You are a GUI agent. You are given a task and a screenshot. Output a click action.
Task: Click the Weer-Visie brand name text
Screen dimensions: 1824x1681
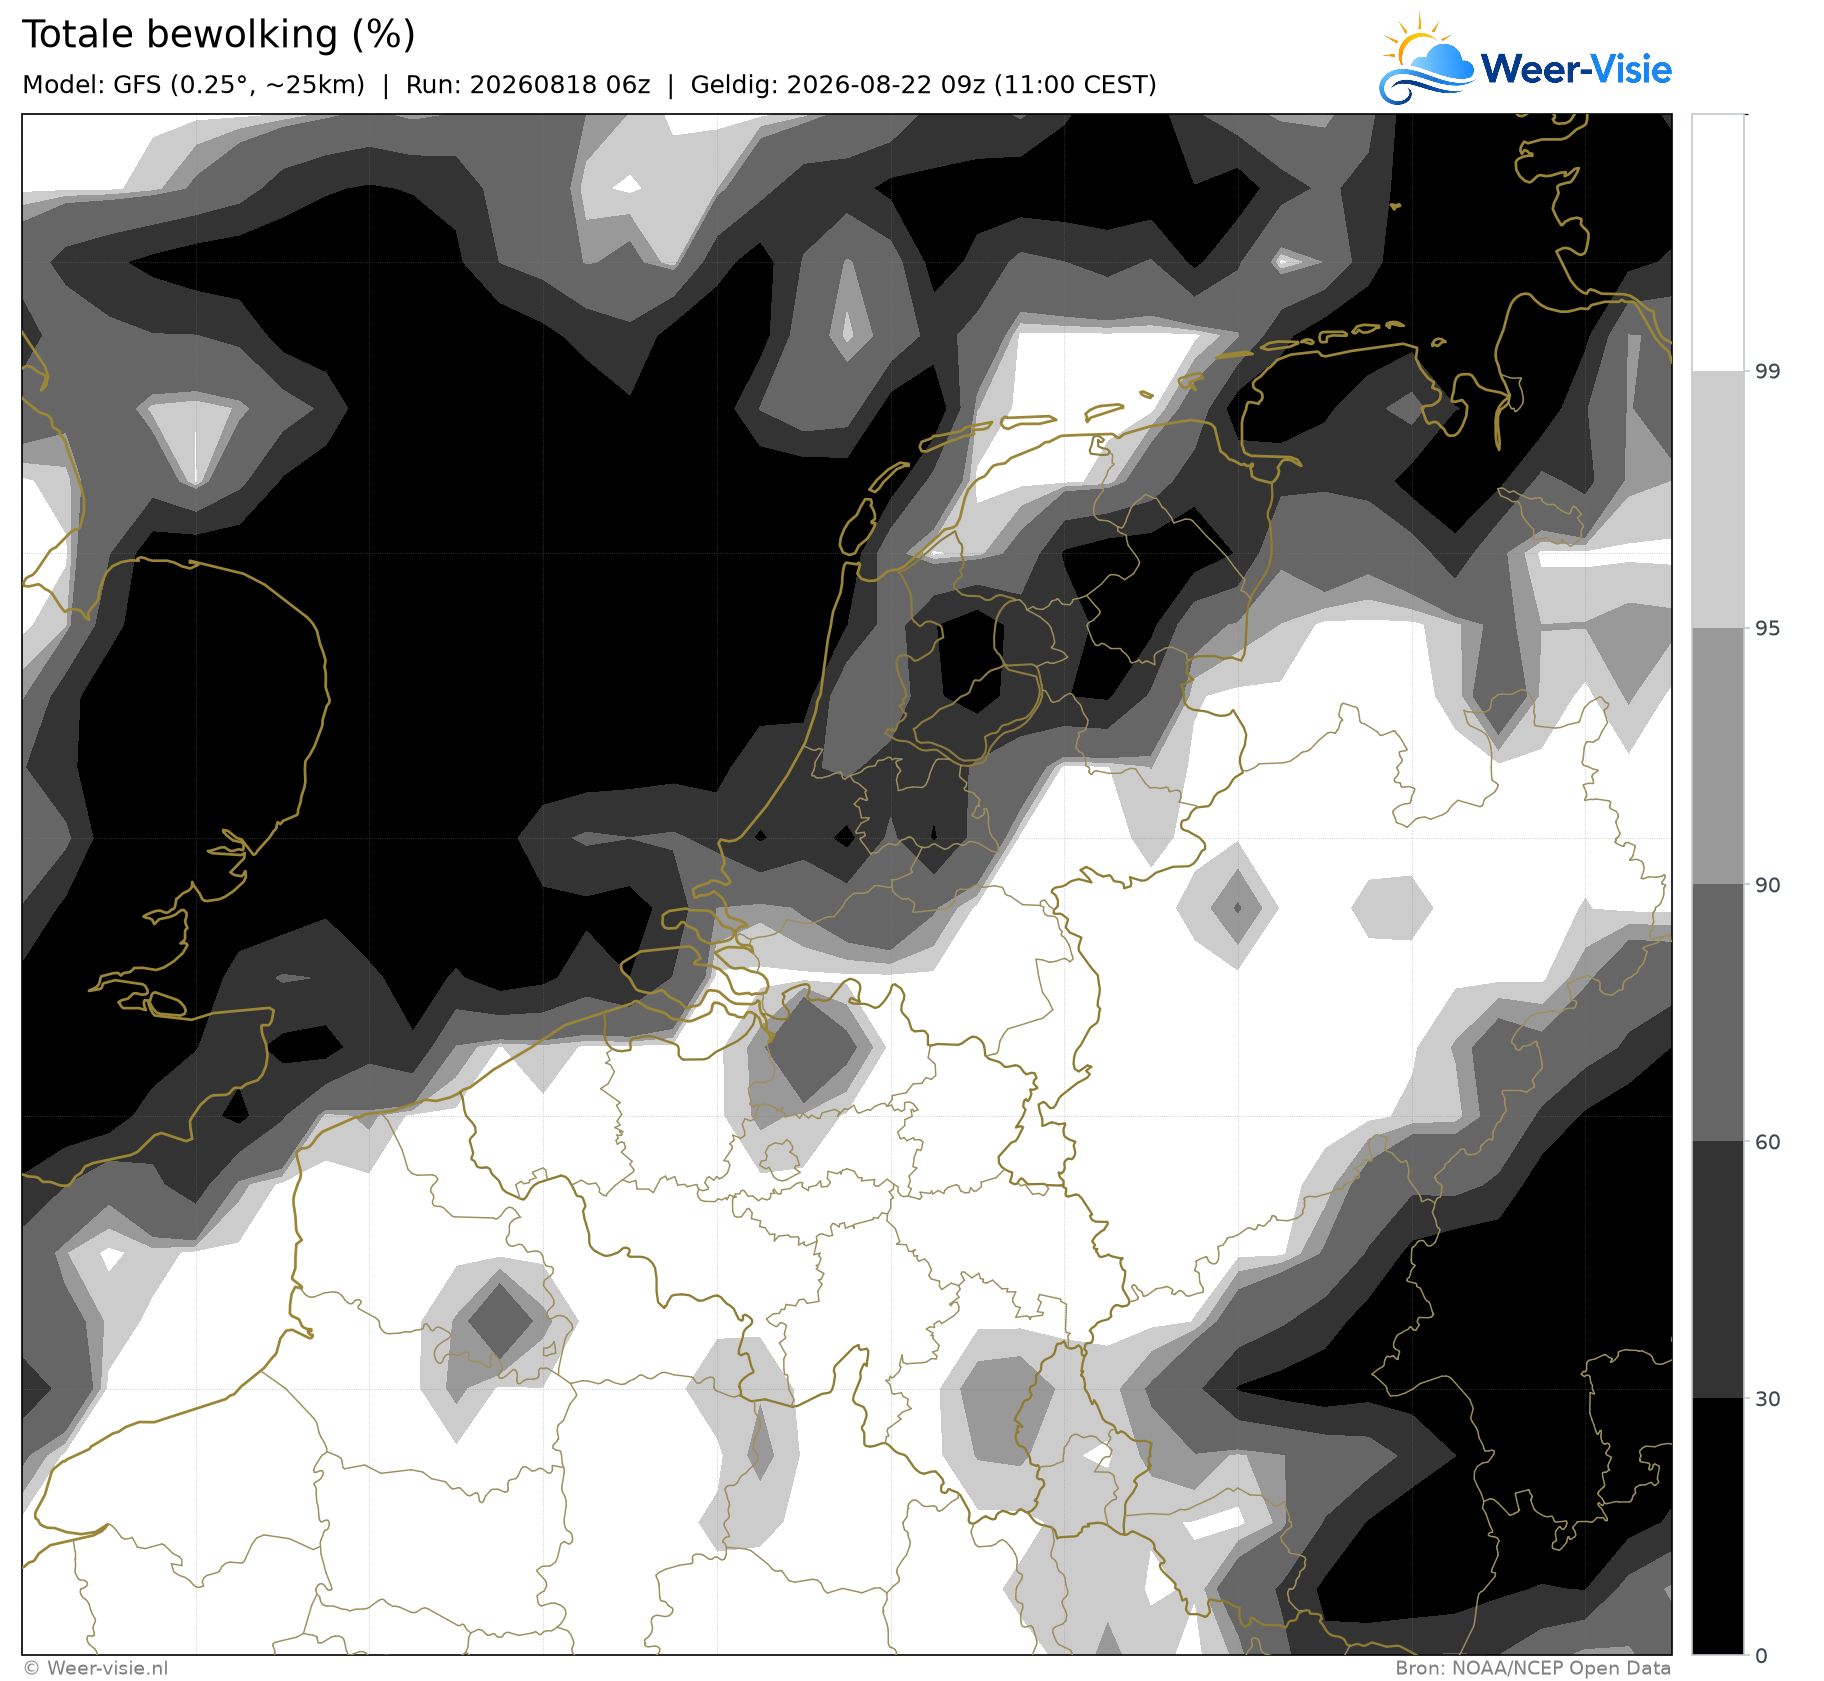pos(1576,69)
